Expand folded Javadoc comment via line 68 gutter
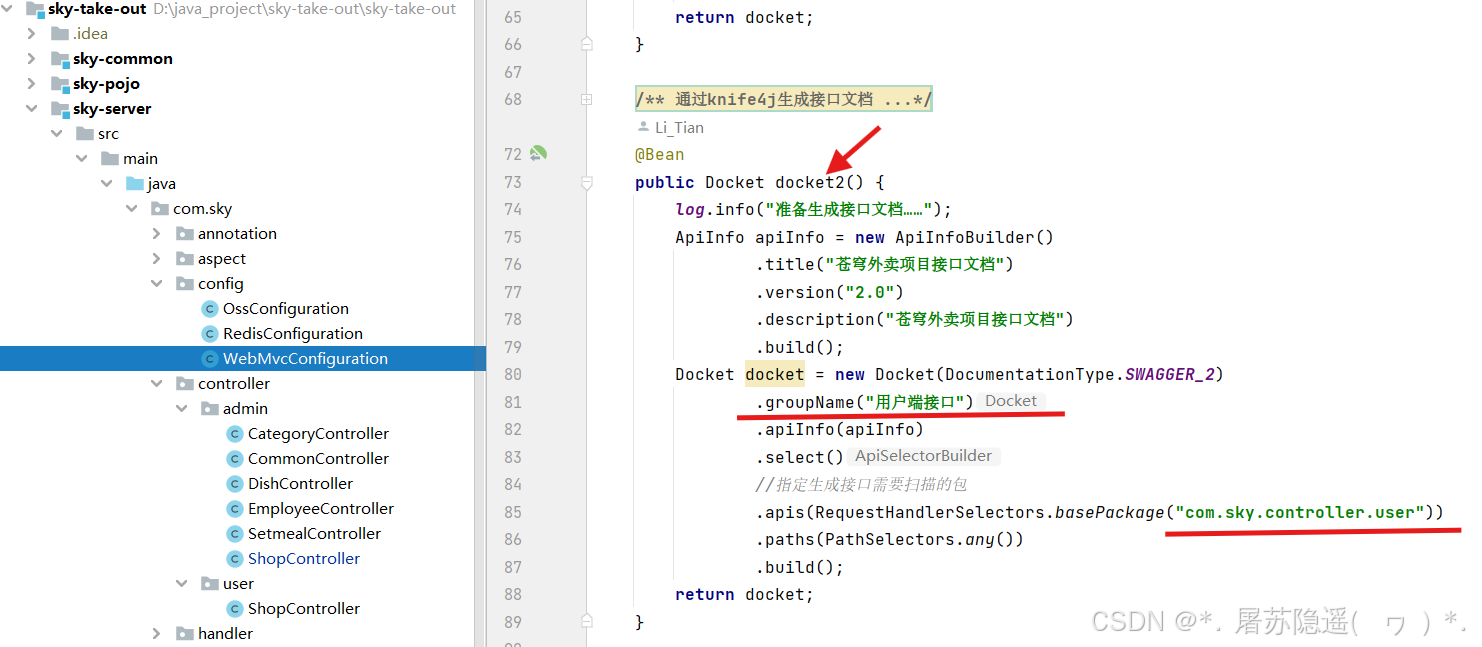 (x=587, y=99)
